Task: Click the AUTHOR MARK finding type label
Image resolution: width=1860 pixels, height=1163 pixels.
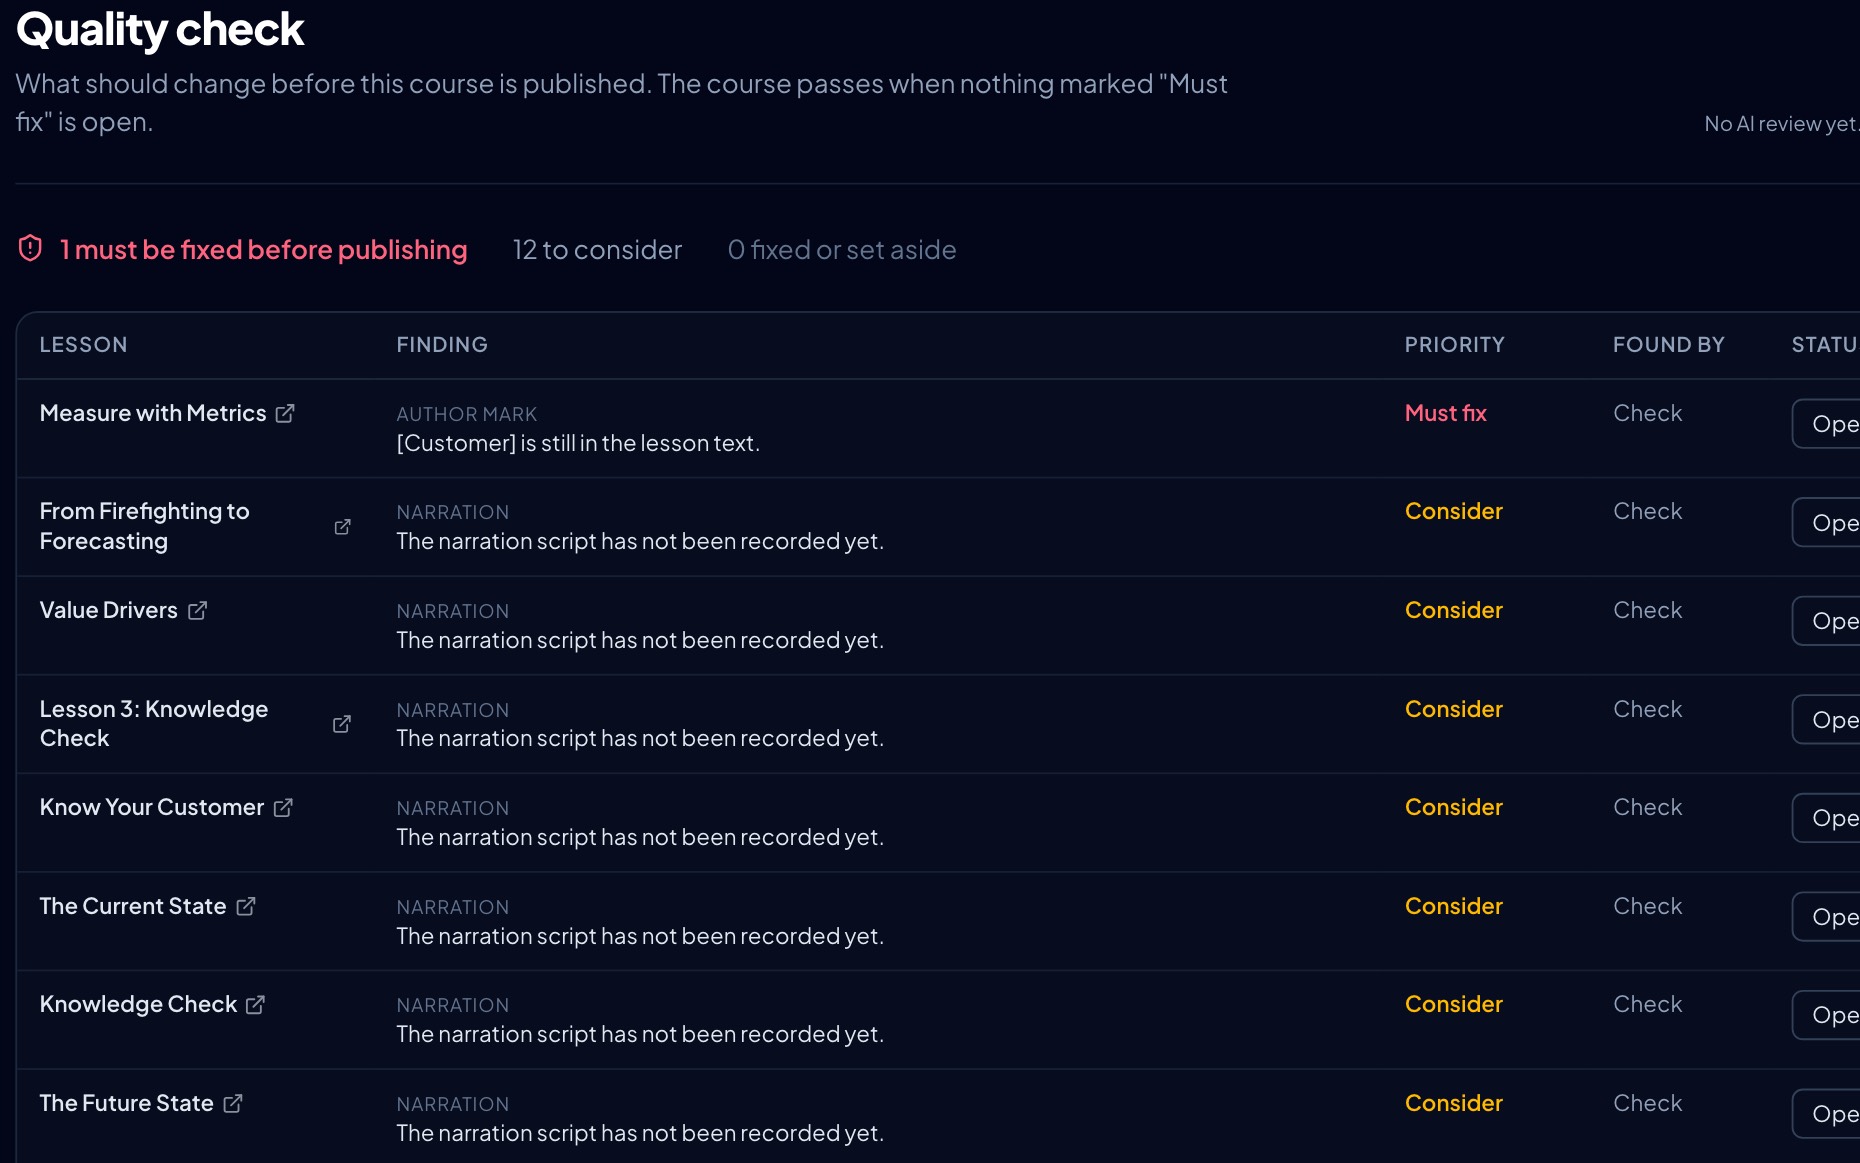Action: [x=467, y=414]
